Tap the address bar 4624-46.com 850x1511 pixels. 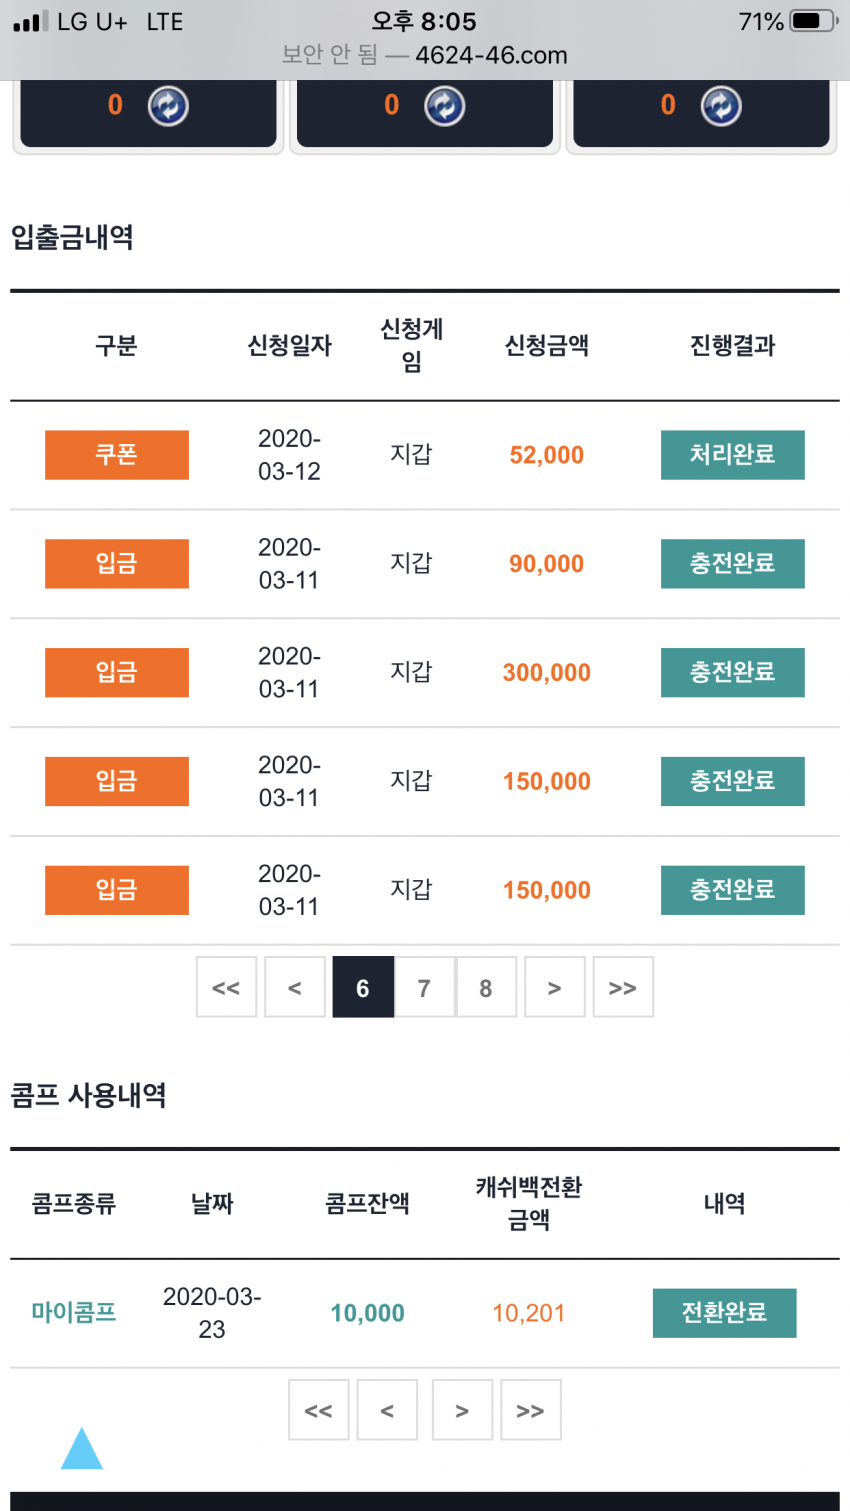click(491, 55)
